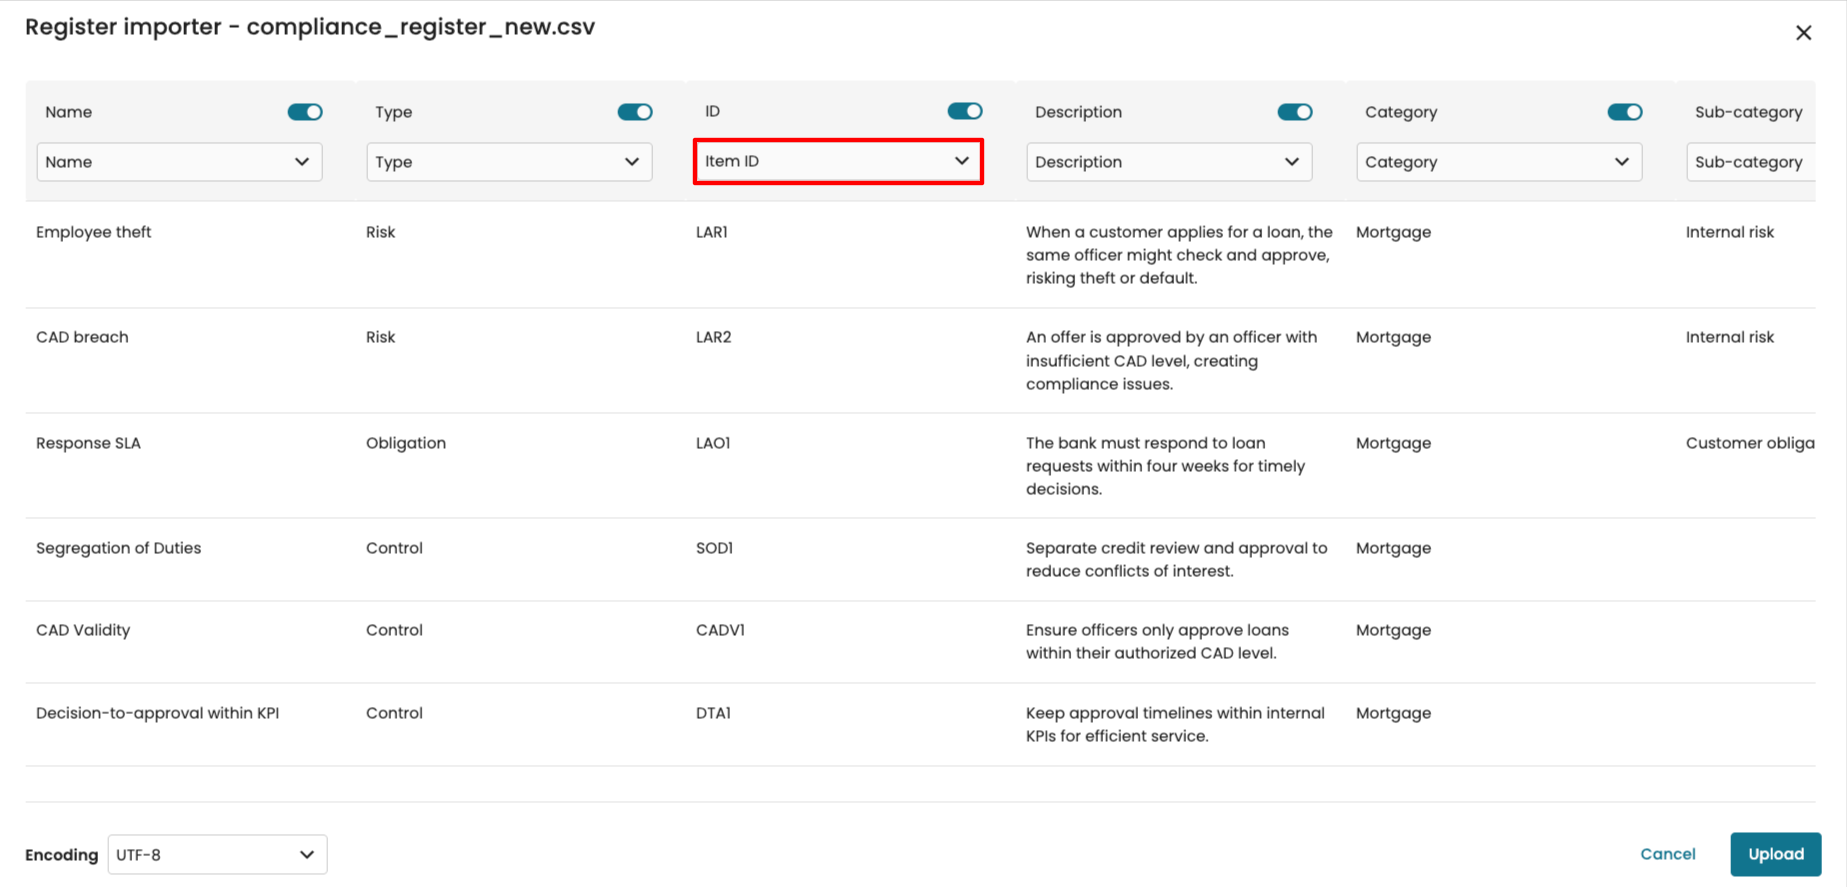Image resolution: width=1847 pixels, height=887 pixels.
Task: Click the DTA1 item ID cell
Action: pos(714,713)
